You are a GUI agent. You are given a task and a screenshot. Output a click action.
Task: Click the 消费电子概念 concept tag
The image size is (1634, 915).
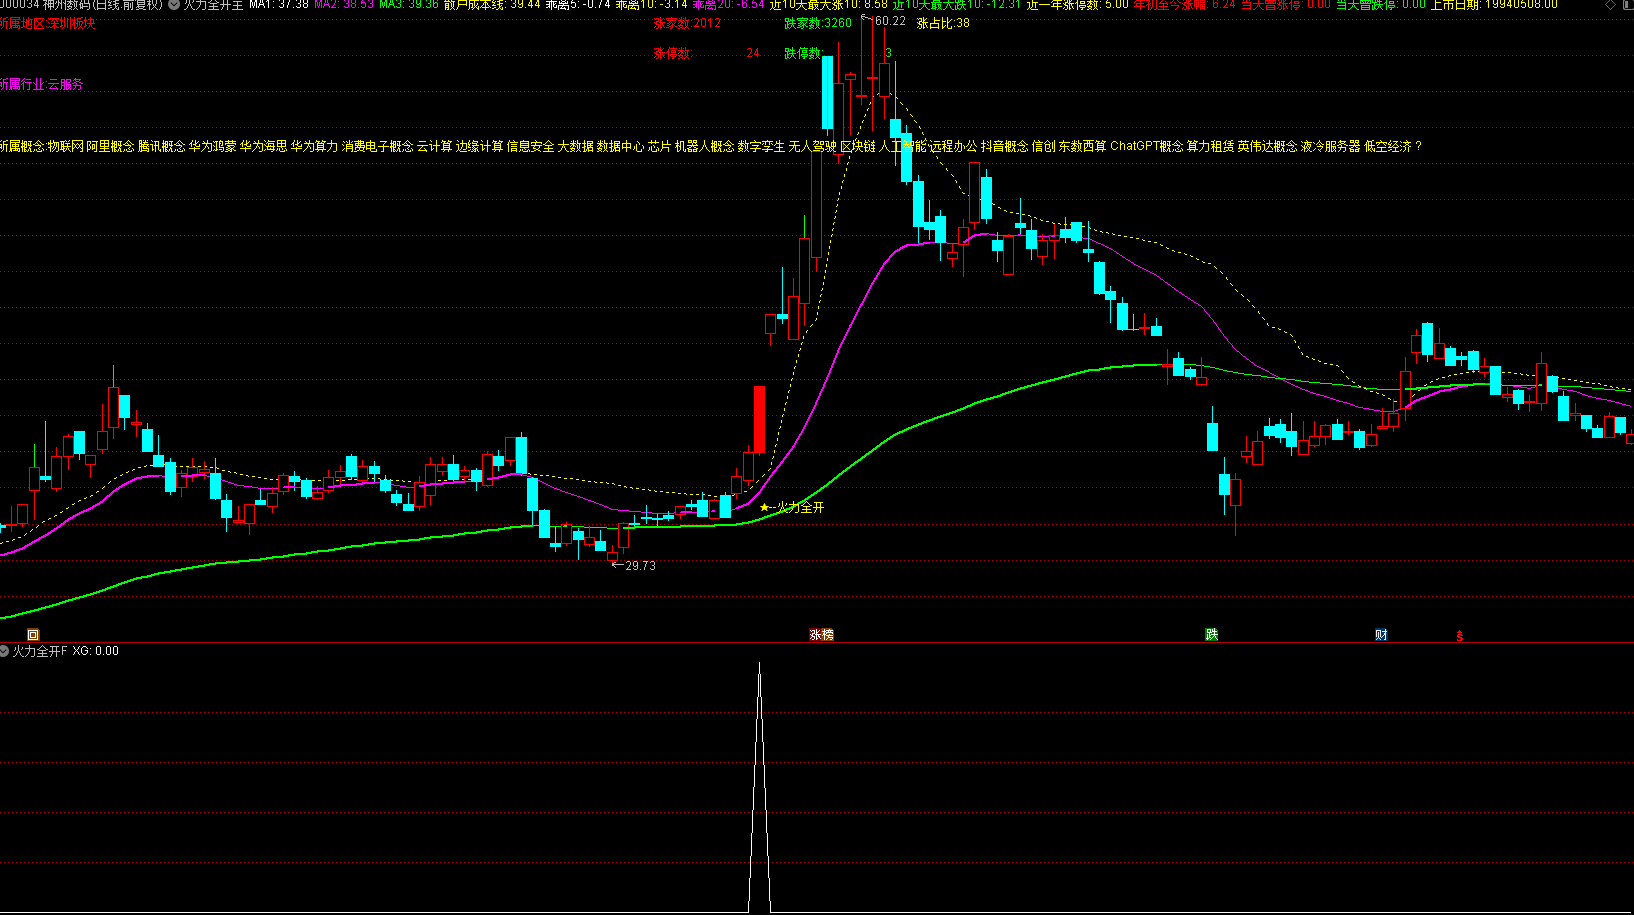tap(378, 146)
